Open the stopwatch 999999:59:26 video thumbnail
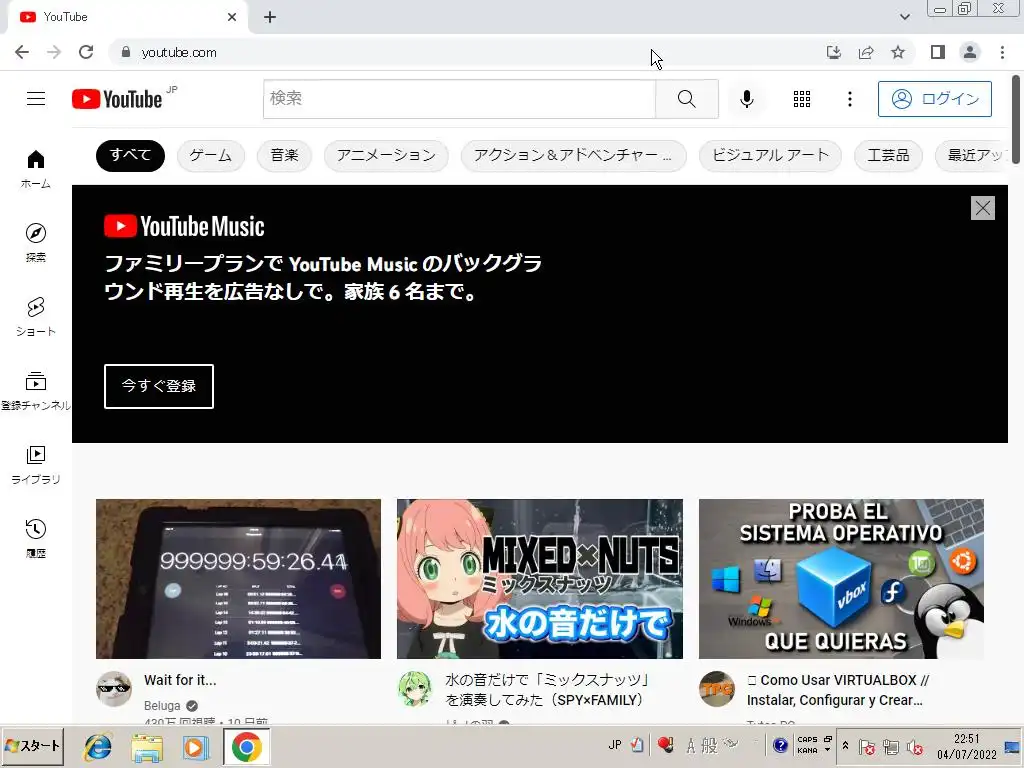This screenshot has height=768, width=1024. pyautogui.click(x=238, y=579)
